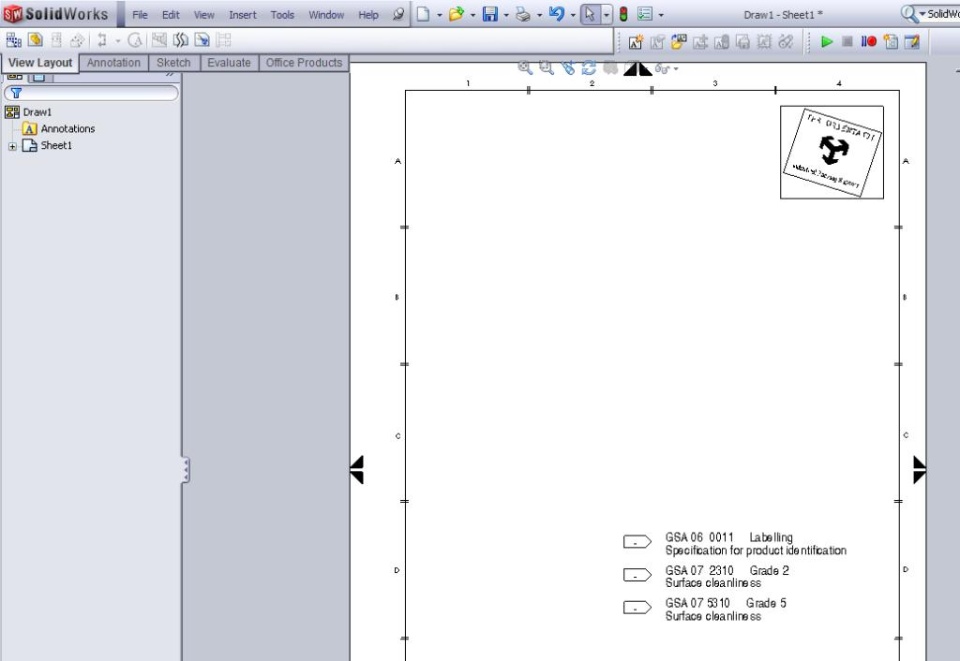Click the Make Block icon
The image size is (960, 661).
pos(636,42)
